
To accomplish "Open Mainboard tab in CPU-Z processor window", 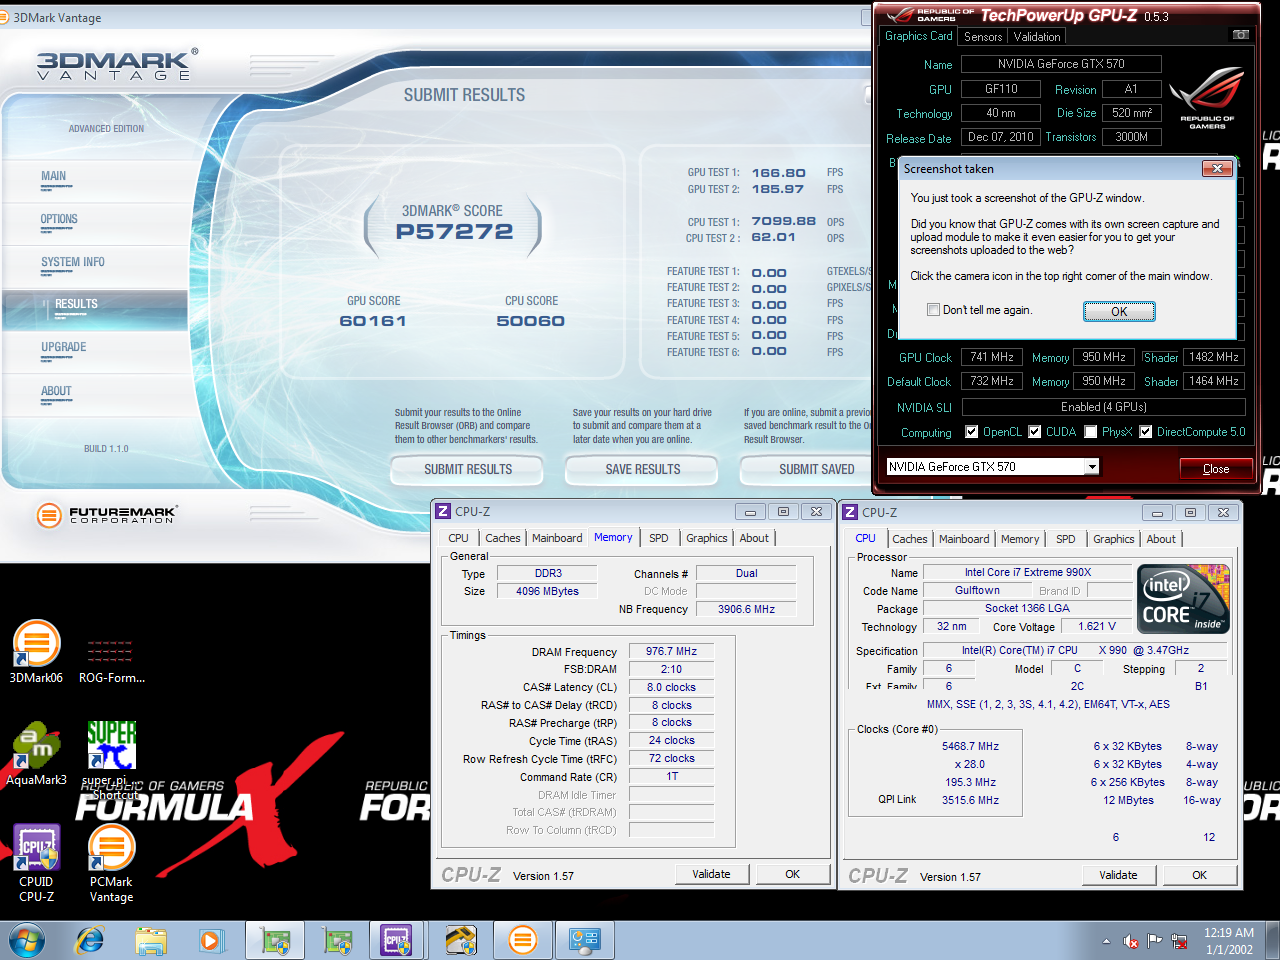I will (964, 539).
